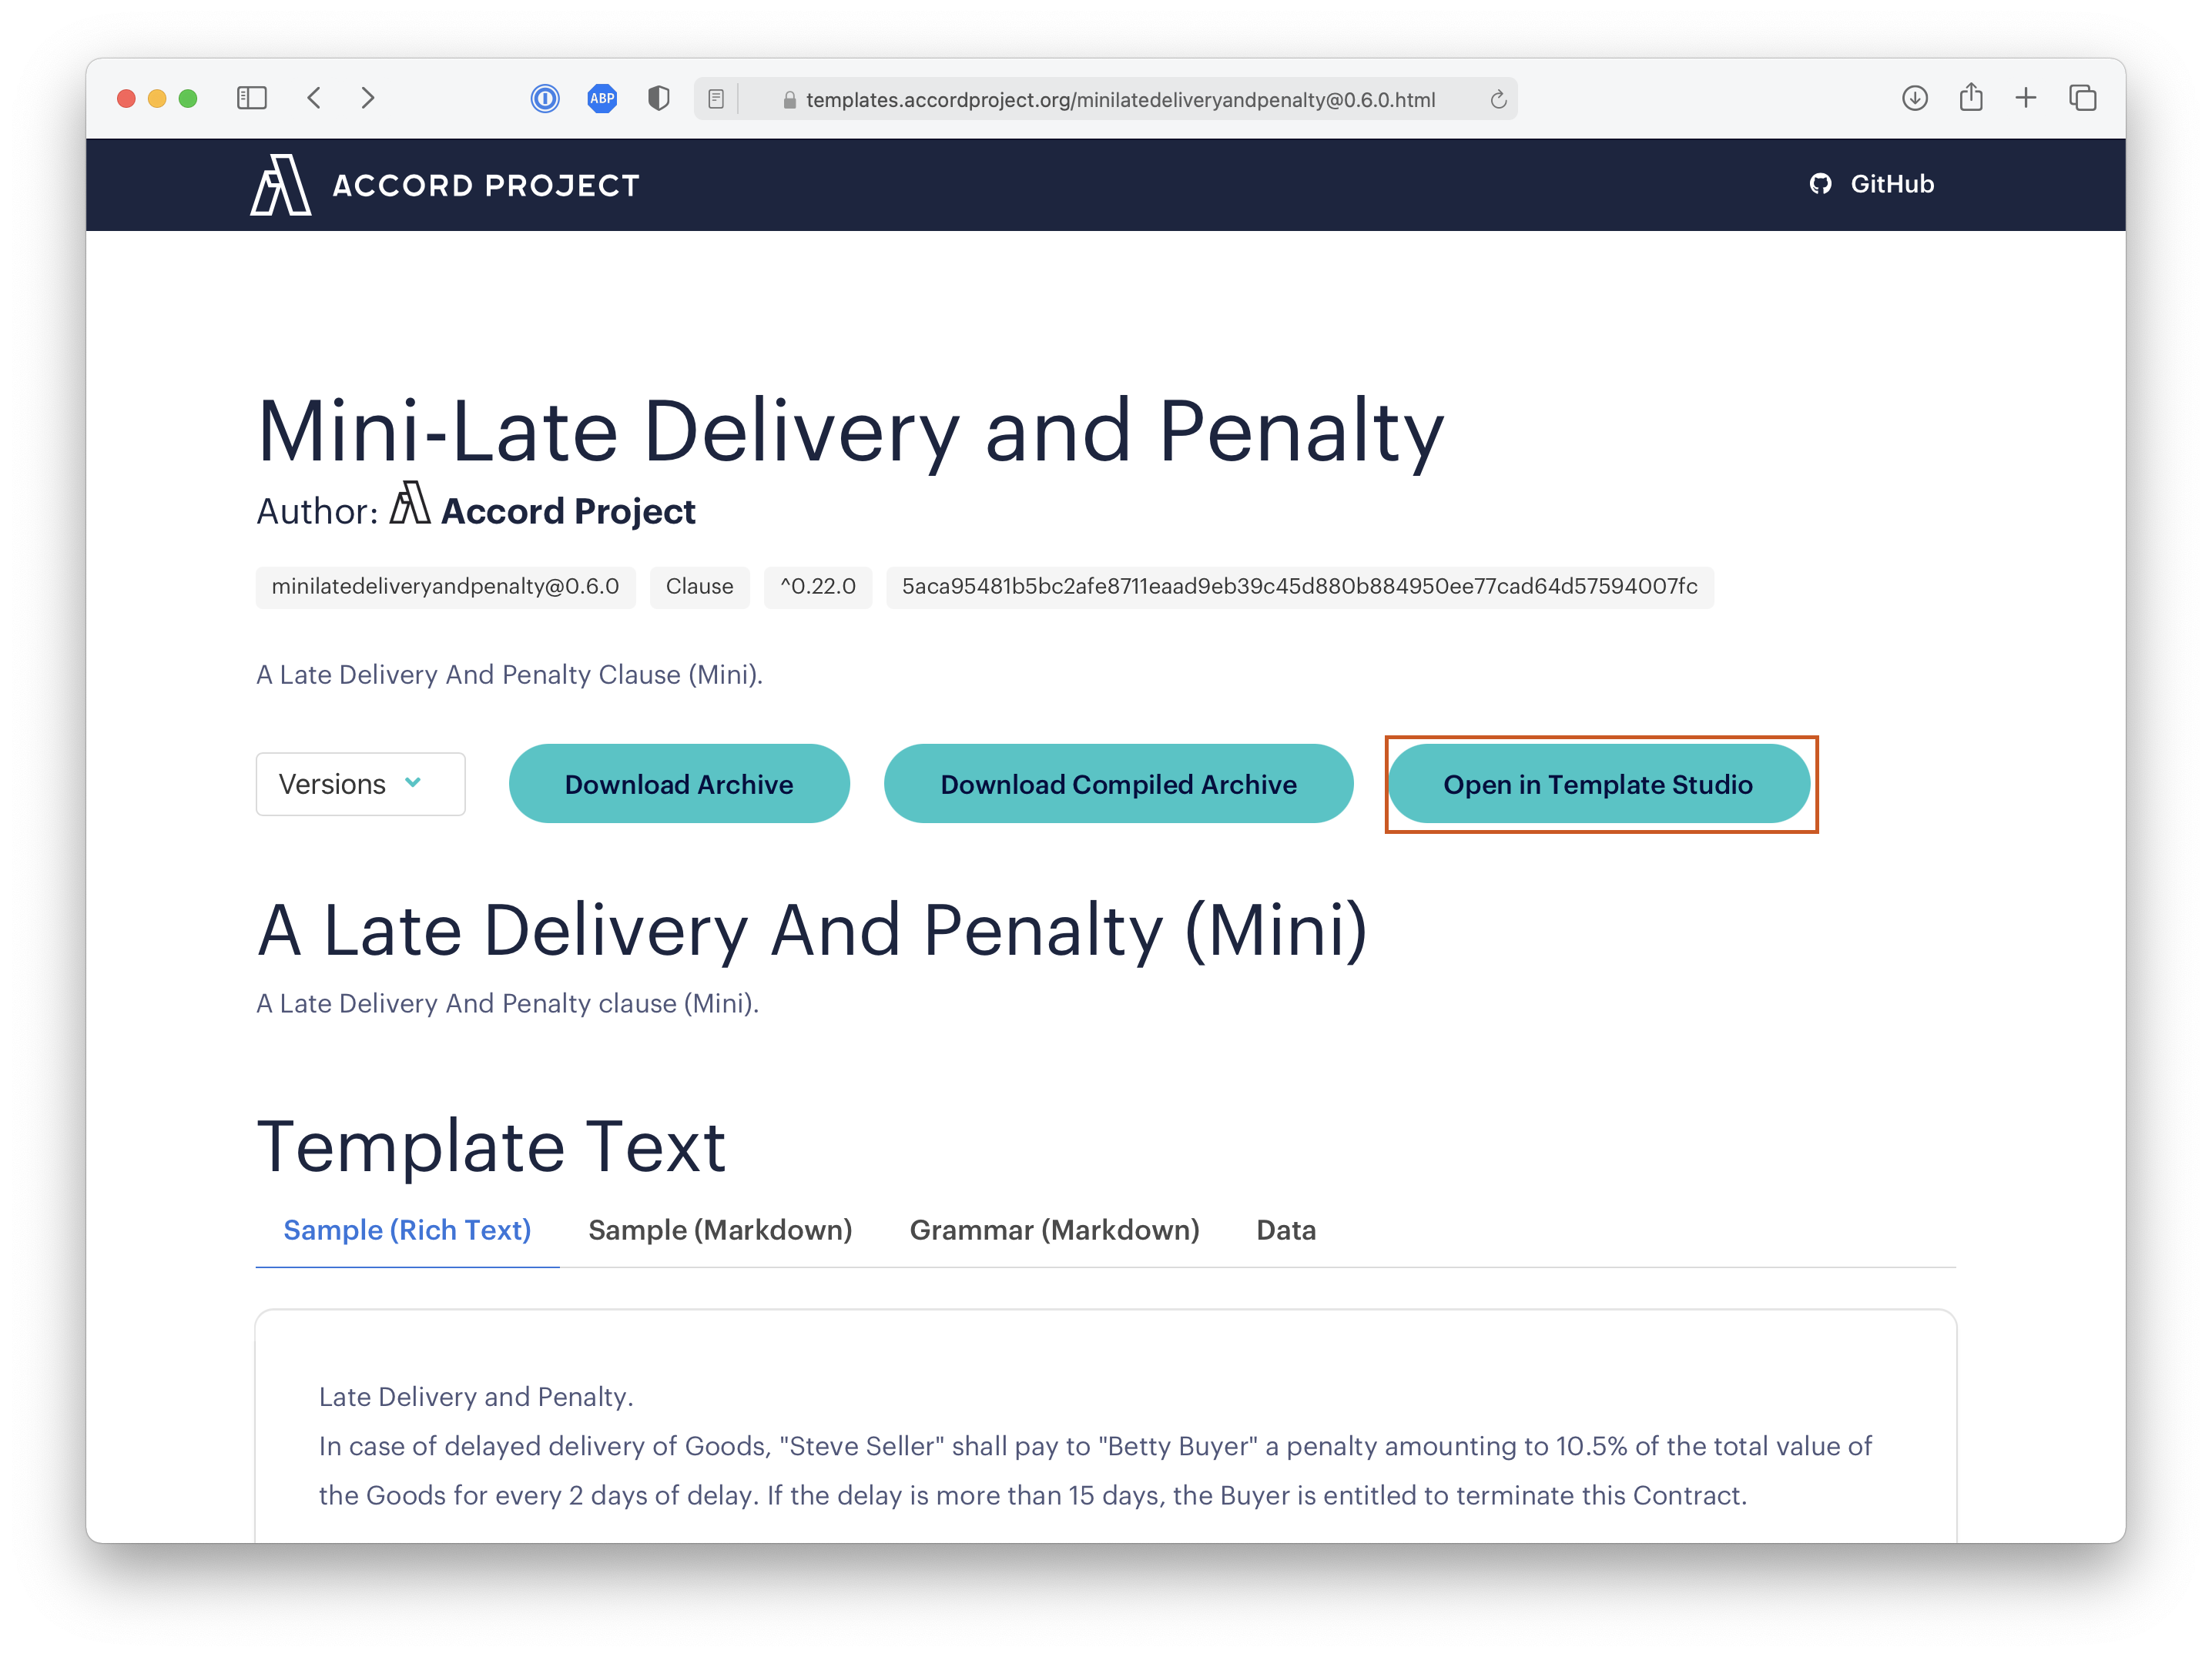The image size is (2212, 1657).
Task: Expand the Versions dropdown
Action: click(360, 784)
